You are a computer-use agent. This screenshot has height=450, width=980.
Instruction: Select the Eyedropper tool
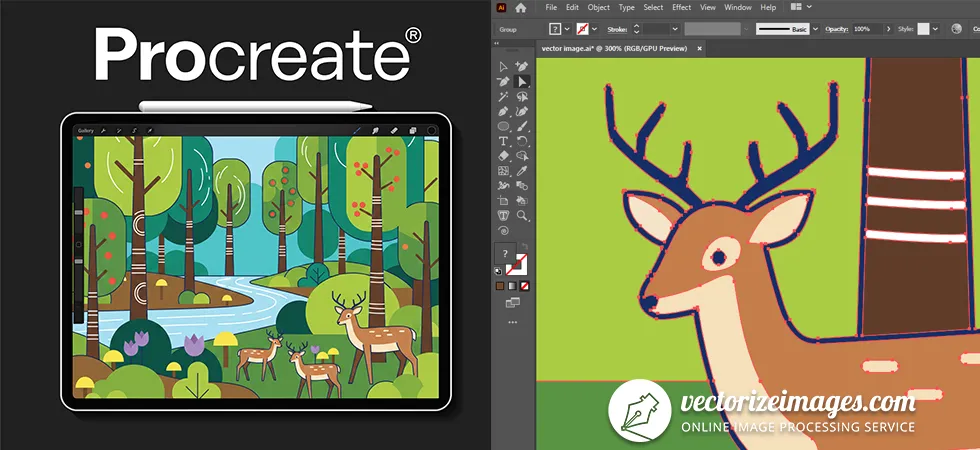click(522, 171)
